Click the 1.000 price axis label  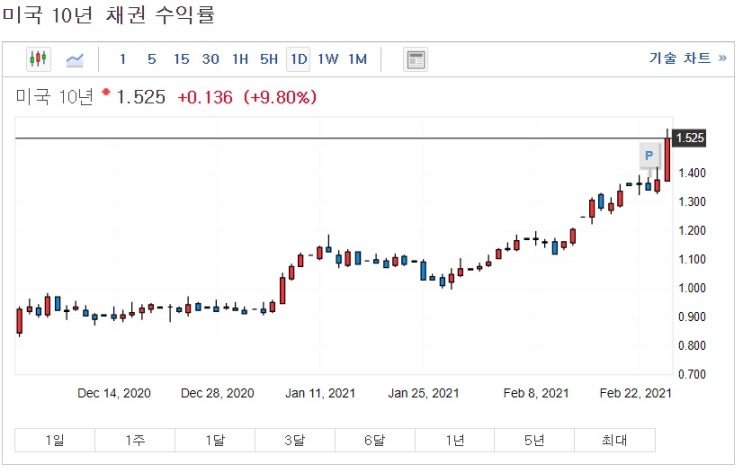(692, 288)
